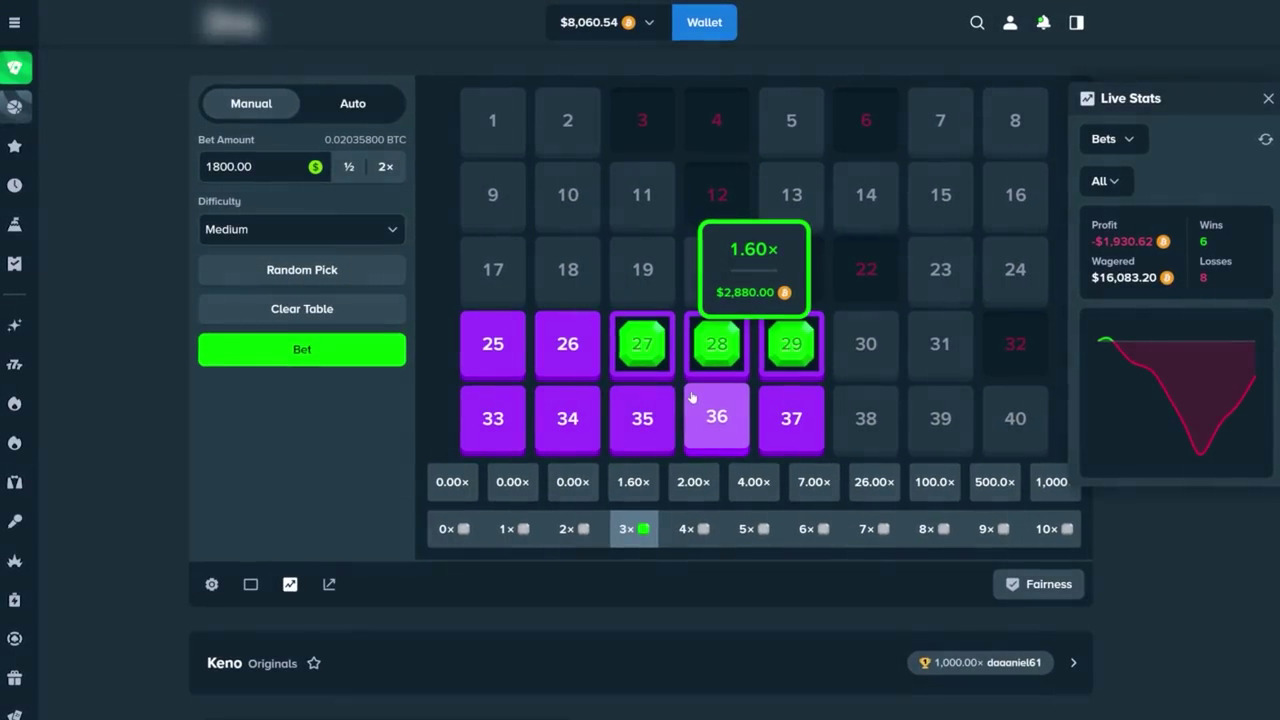1280x720 pixels.
Task: Open pop-out window icon
Action: point(329,584)
